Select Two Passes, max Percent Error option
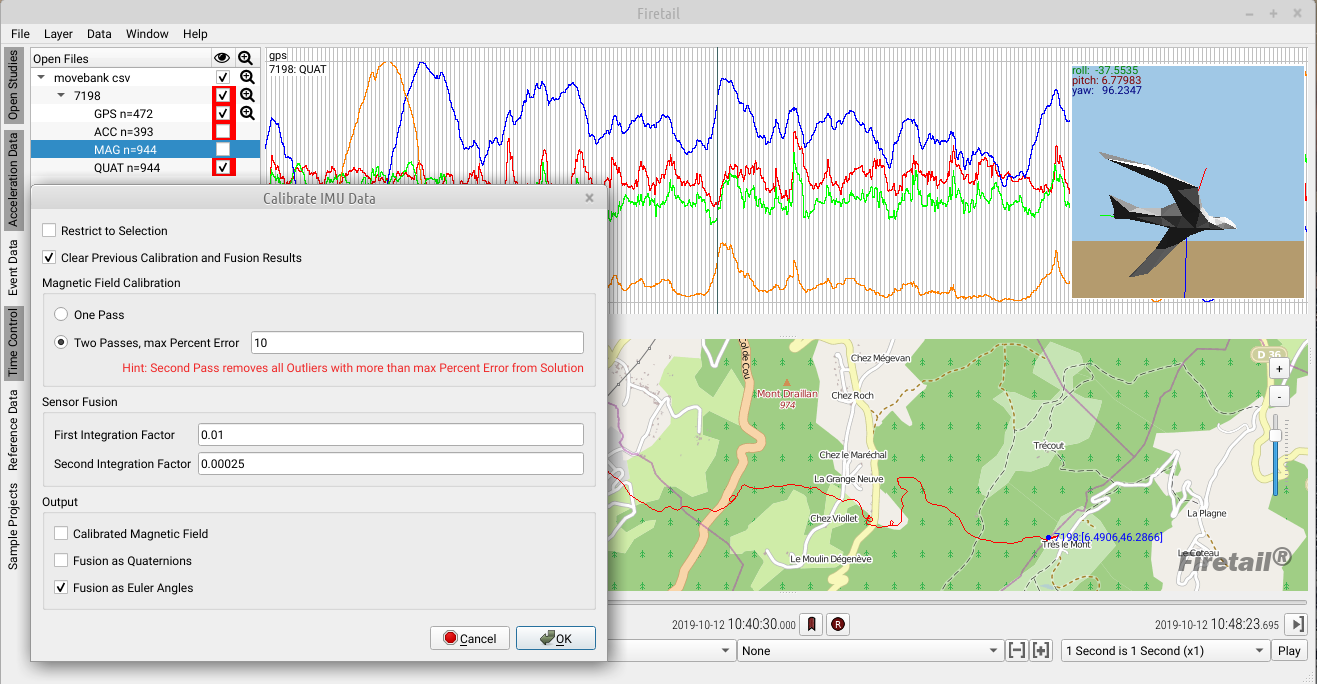1317x684 pixels. (x=61, y=343)
